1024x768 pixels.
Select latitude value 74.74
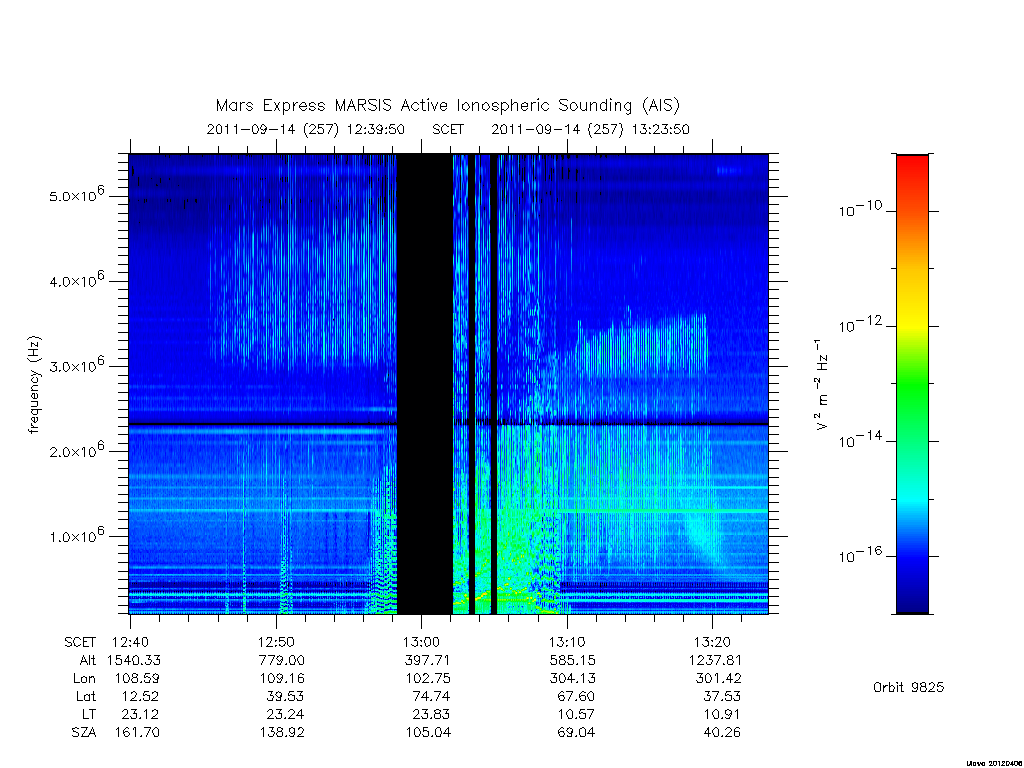coord(431,696)
